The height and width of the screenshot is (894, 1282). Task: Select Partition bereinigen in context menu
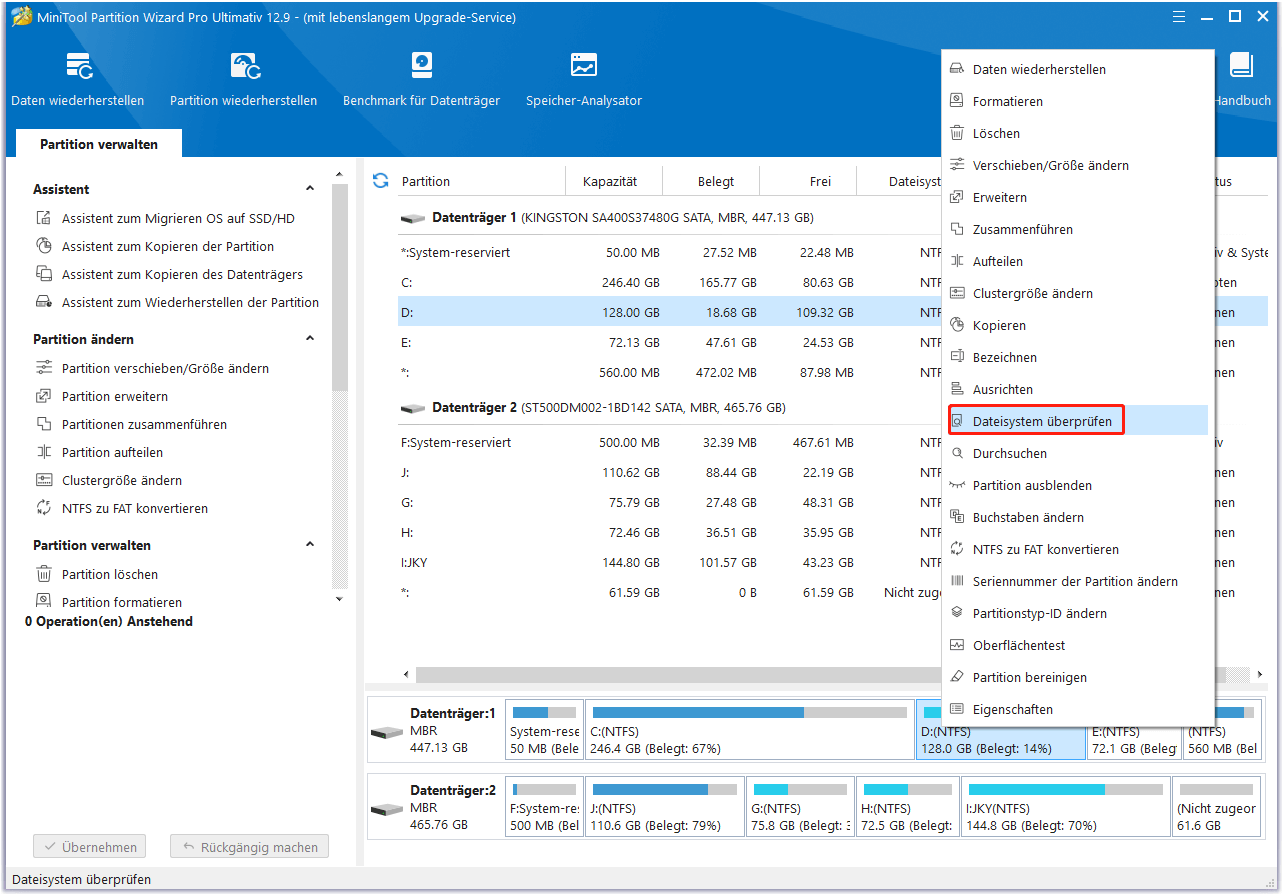tap(1078, 677)
